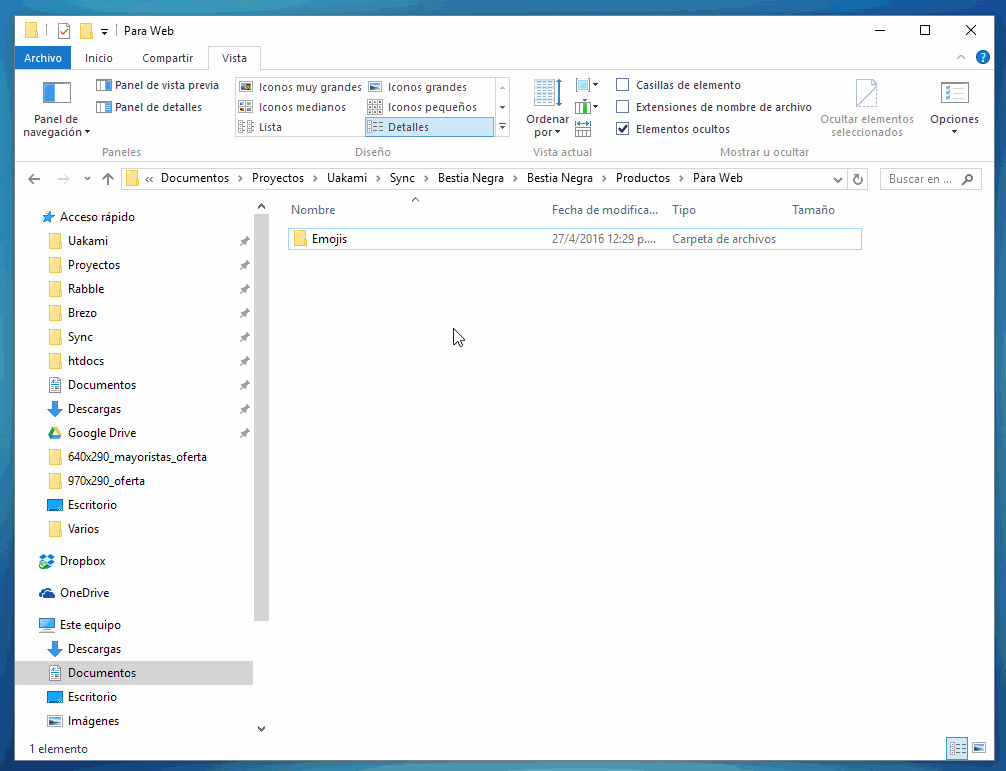Click the Vista ribbon tab
The width and height of the screenshot is (1006, 771).
(x=234, y=58)
